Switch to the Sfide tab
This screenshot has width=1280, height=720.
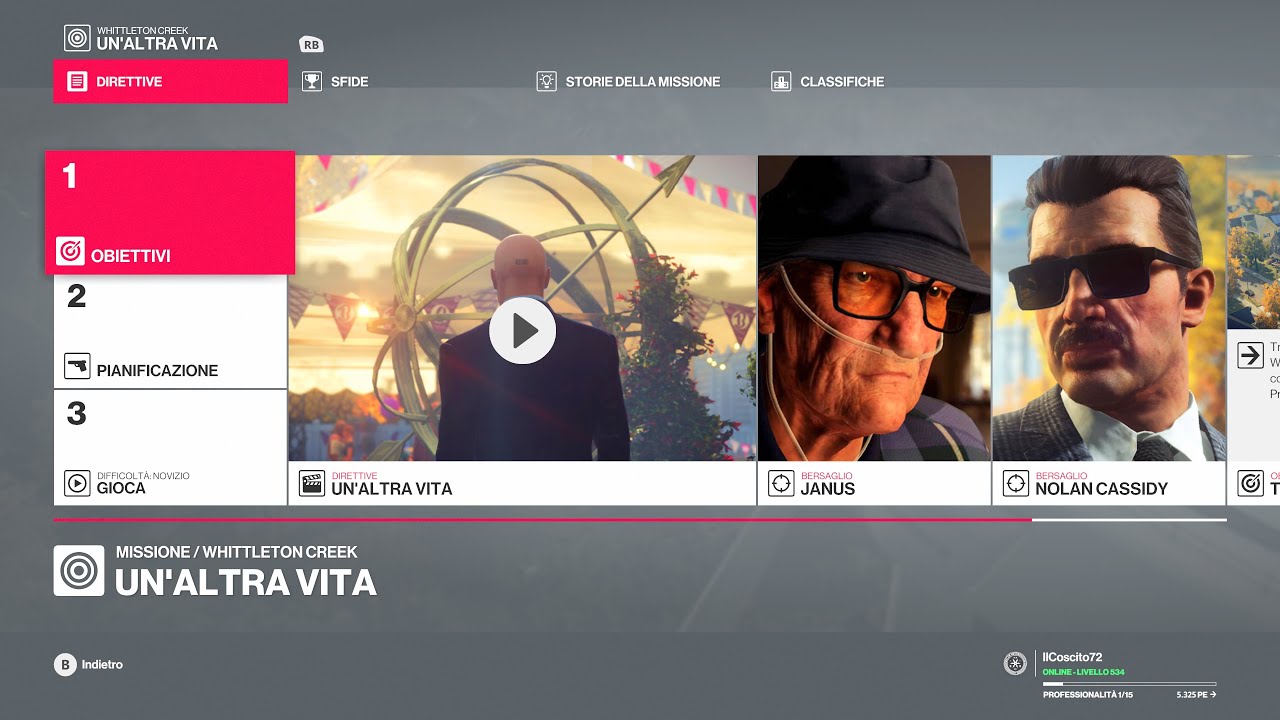[335, 82]
